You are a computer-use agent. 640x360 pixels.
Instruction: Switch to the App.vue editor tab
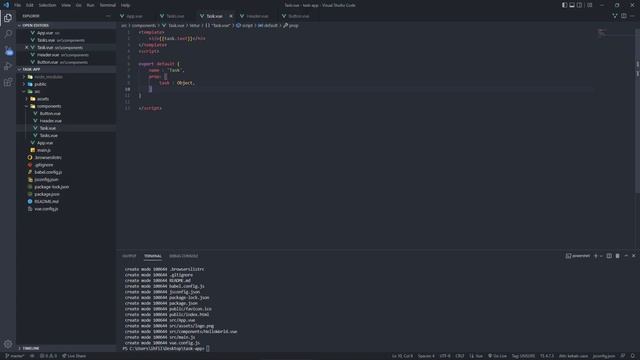tap(134, 16)
